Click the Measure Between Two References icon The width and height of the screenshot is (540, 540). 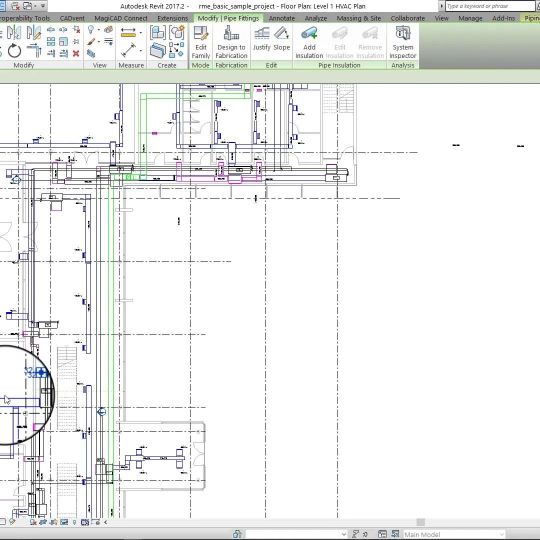[x=128, y=50]
